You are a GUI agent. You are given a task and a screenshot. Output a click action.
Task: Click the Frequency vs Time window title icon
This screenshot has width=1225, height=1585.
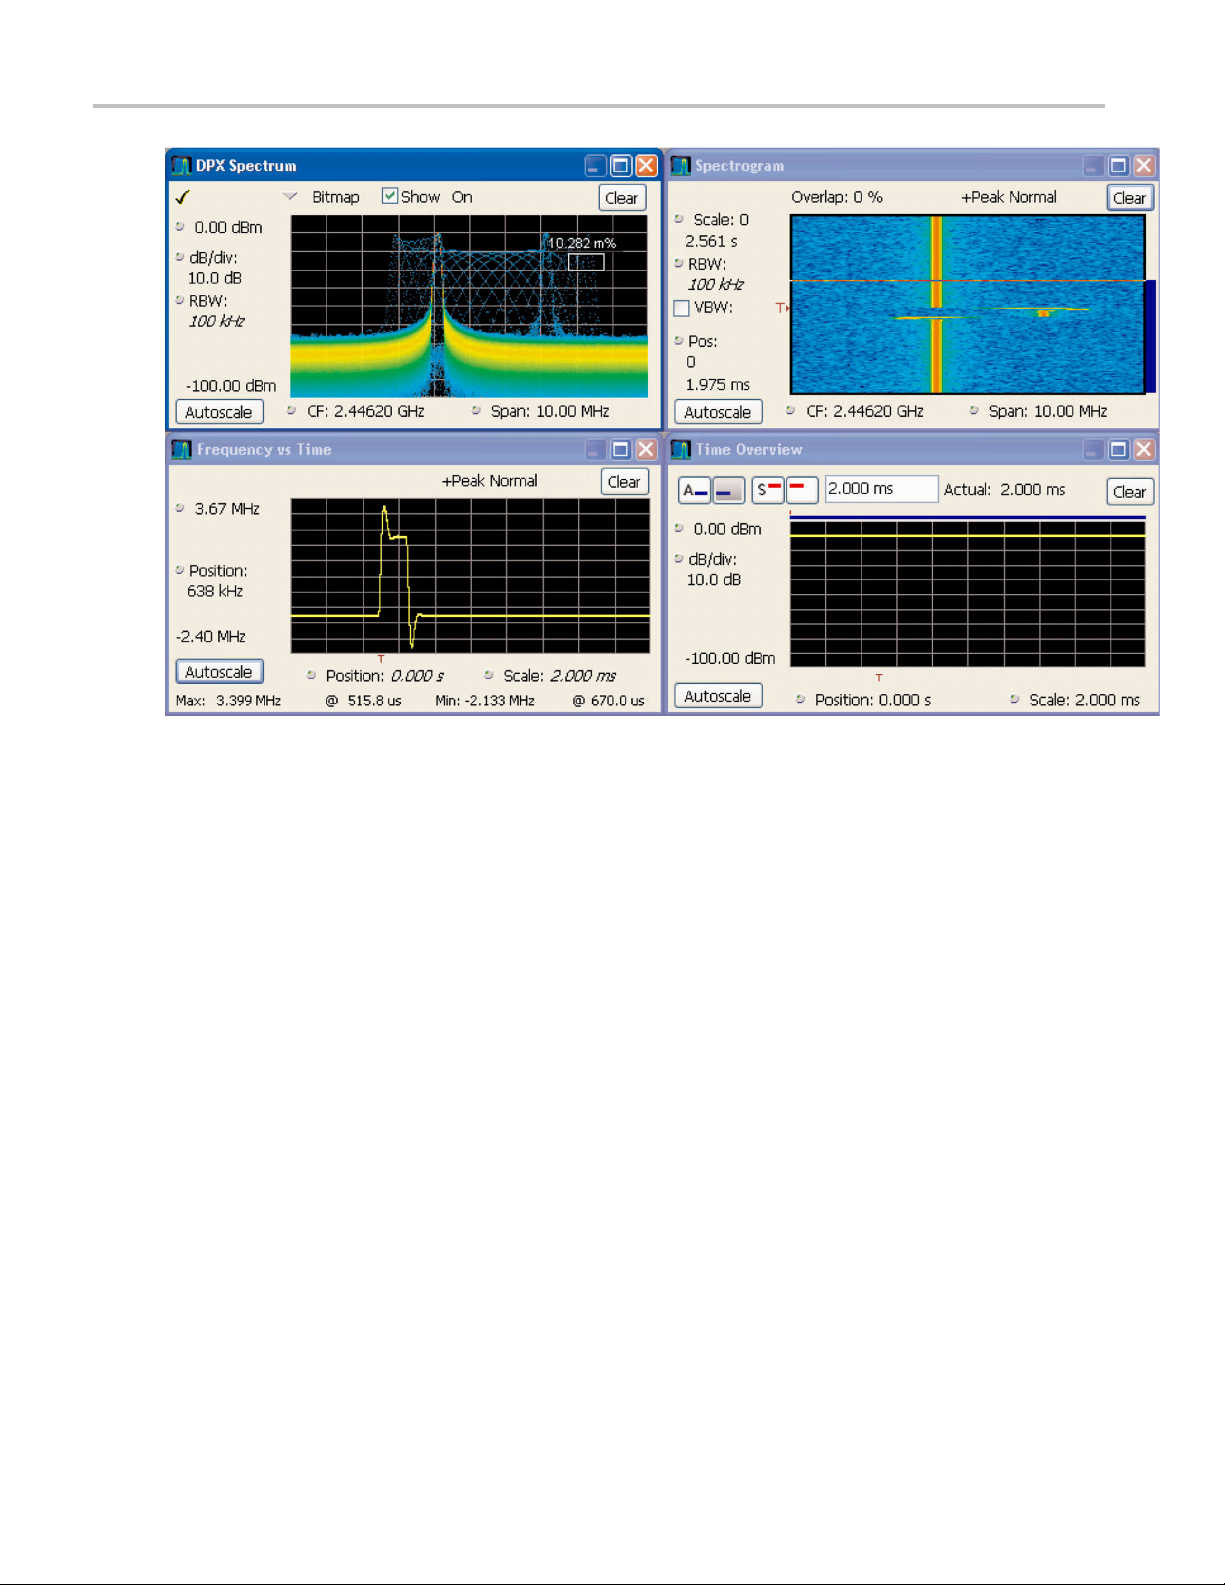[x=181, y=449]
